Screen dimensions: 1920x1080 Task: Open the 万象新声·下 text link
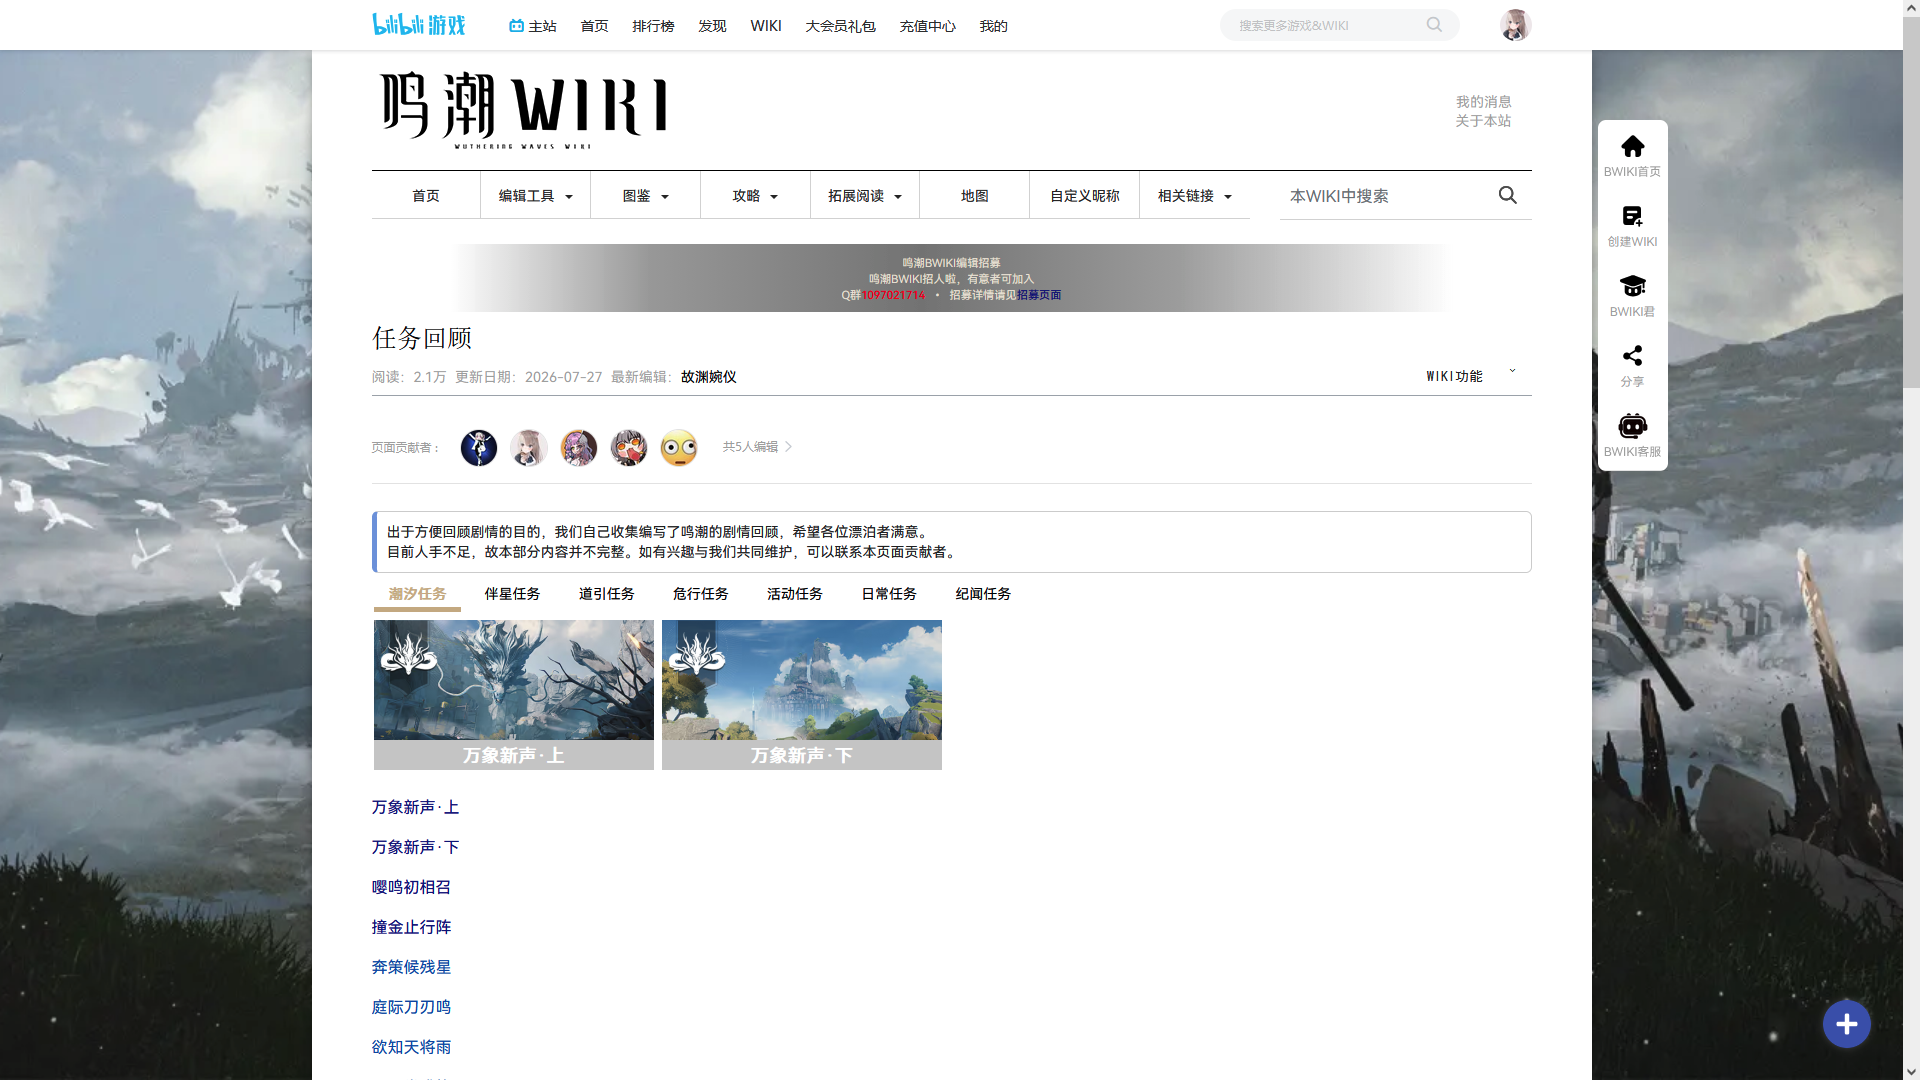[x=415, y=847]
